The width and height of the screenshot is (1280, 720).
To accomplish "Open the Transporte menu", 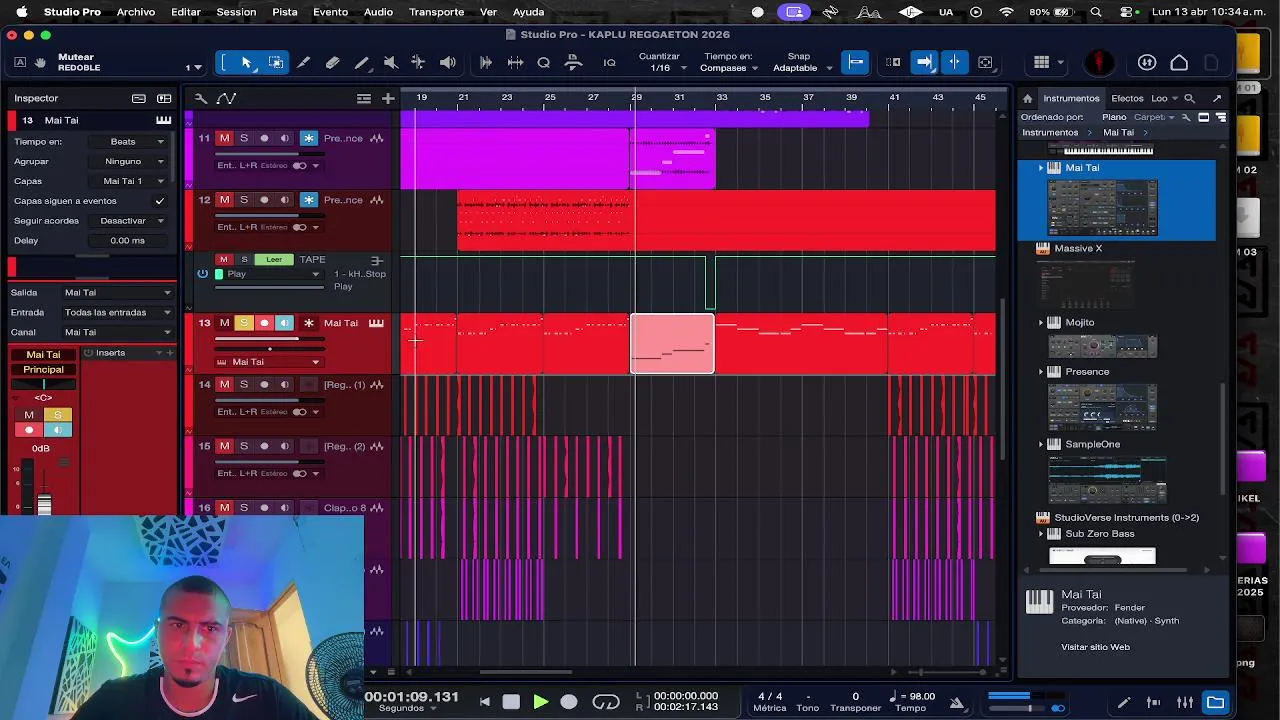I will tap(436, 12).
